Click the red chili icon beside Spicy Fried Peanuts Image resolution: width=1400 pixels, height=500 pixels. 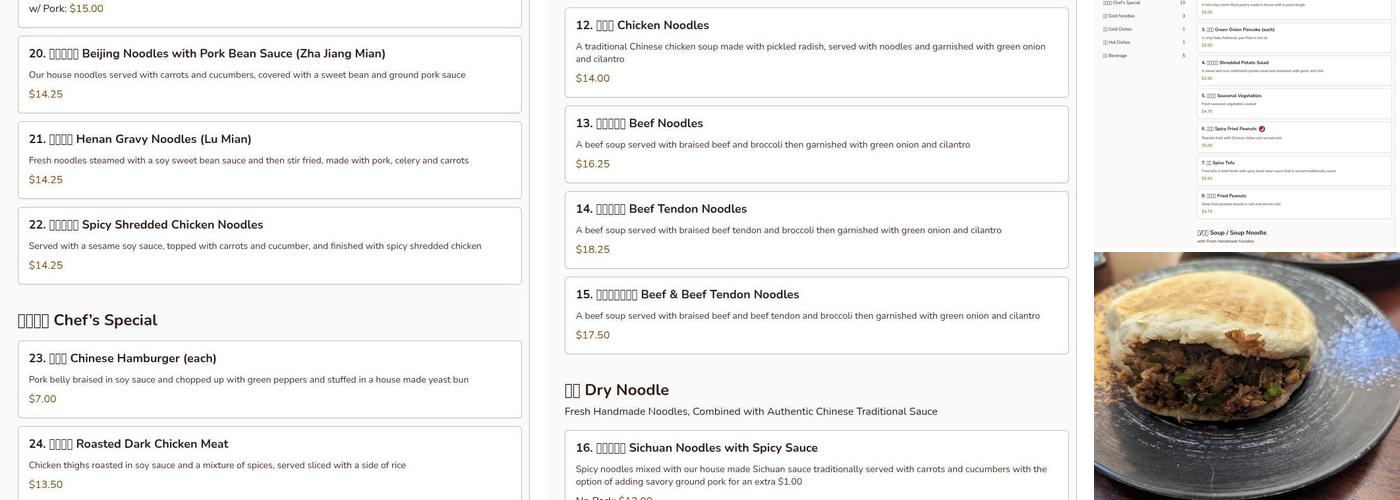[1262, 129]
